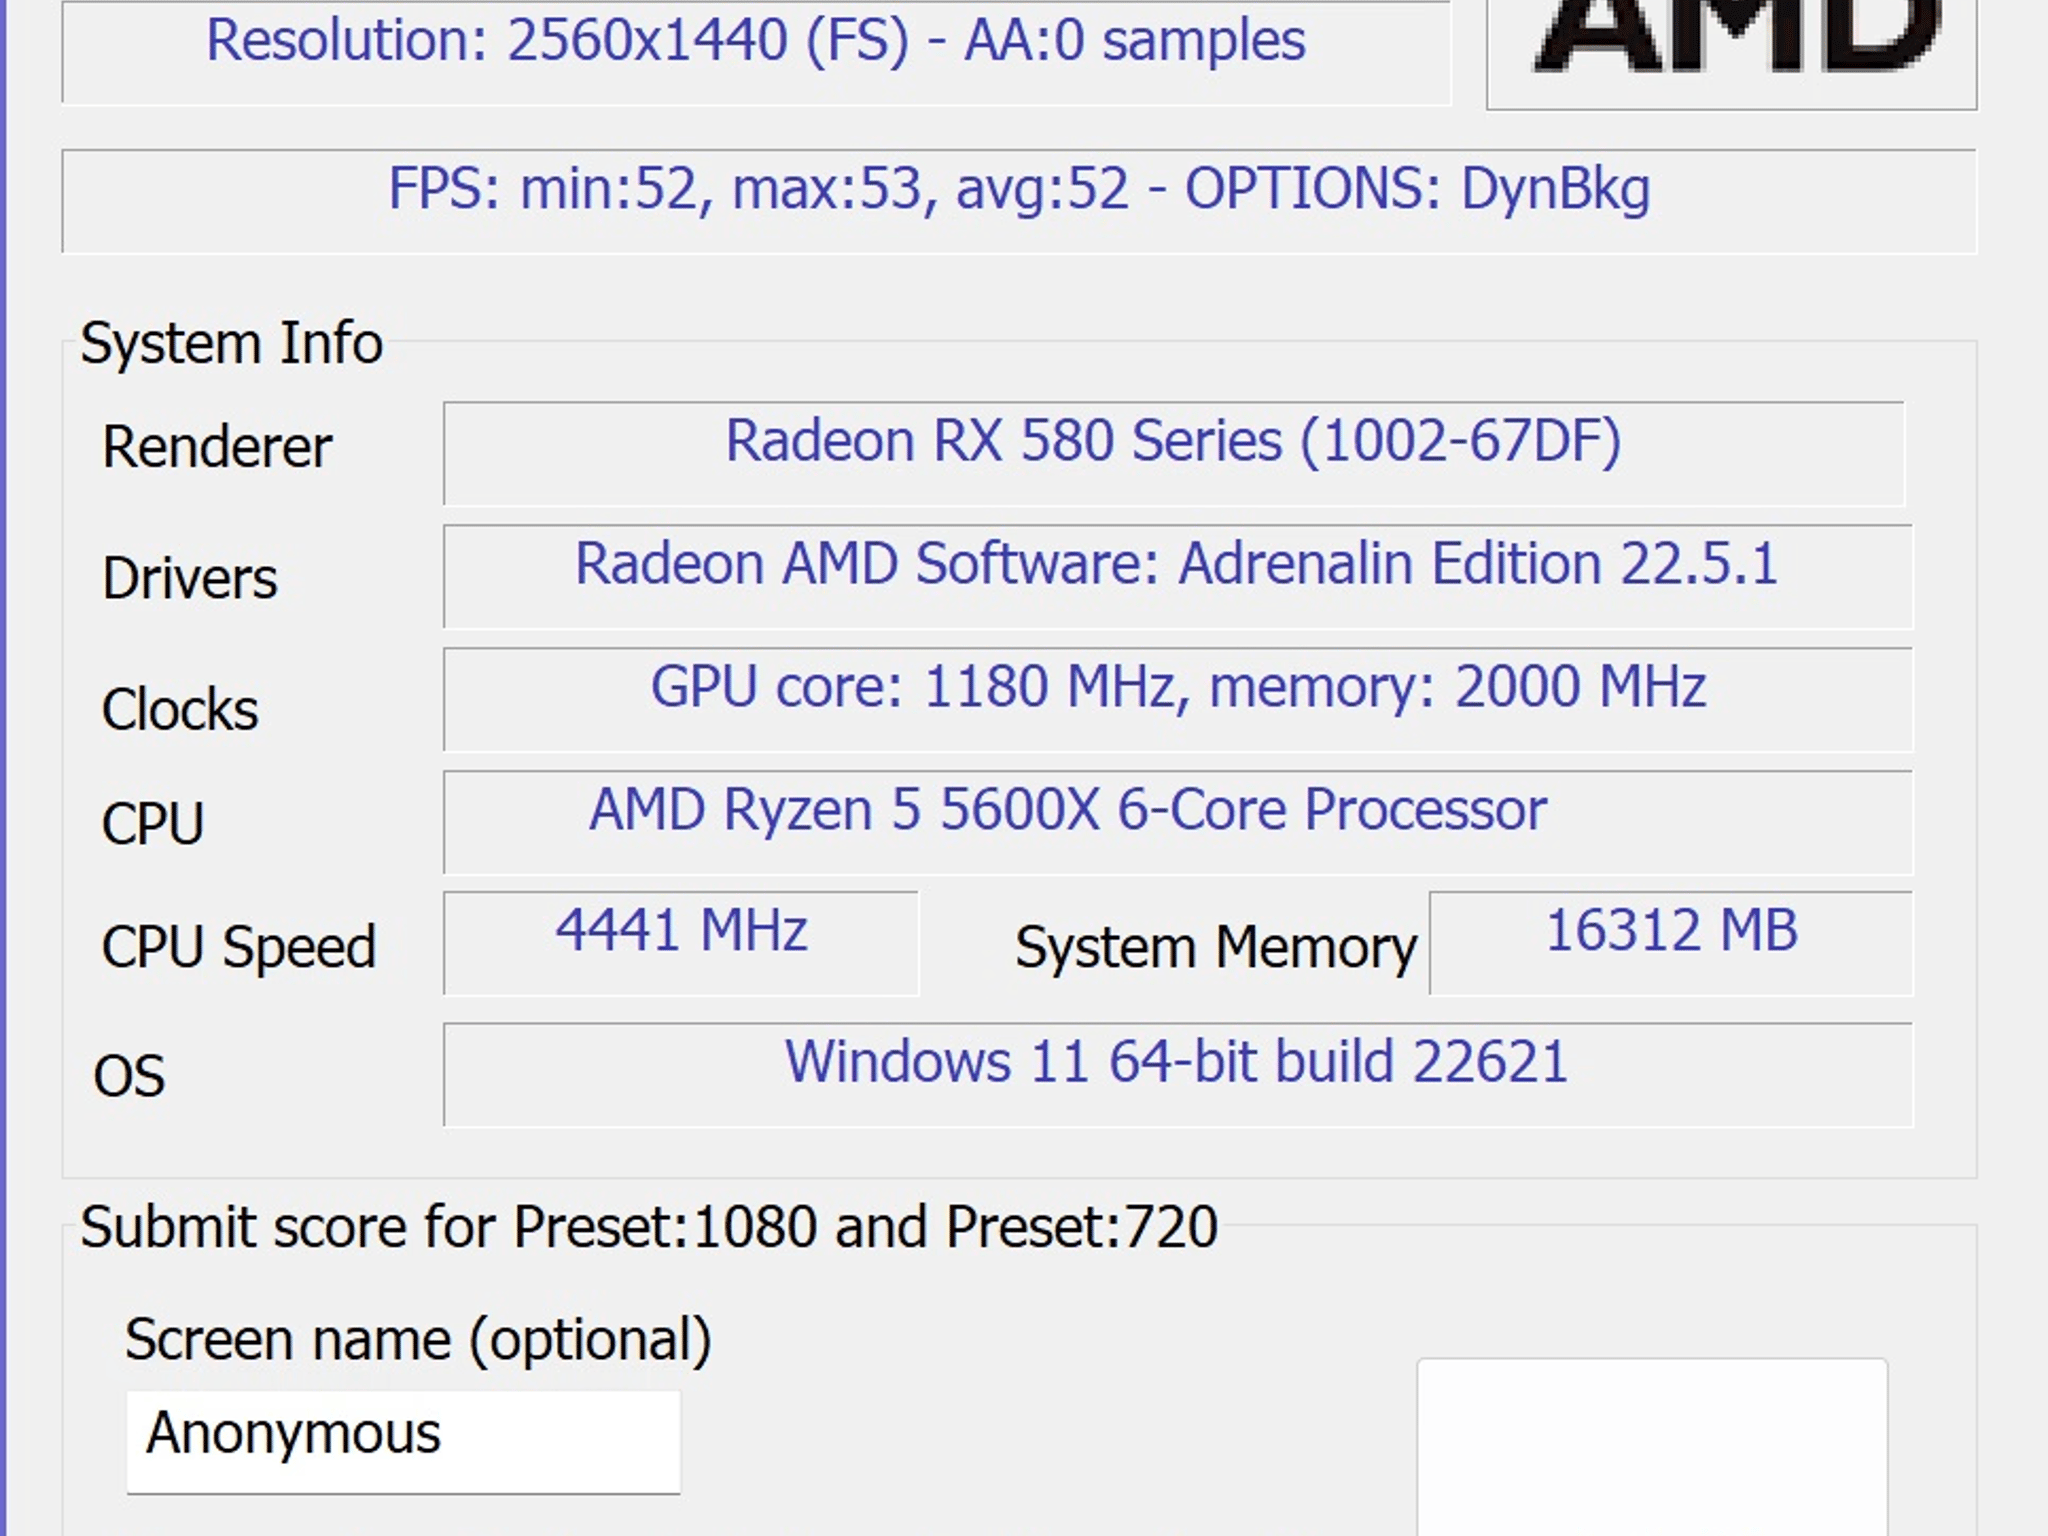Click the Renderer row label
The image size is (2048, 1536).
(218, 445)
